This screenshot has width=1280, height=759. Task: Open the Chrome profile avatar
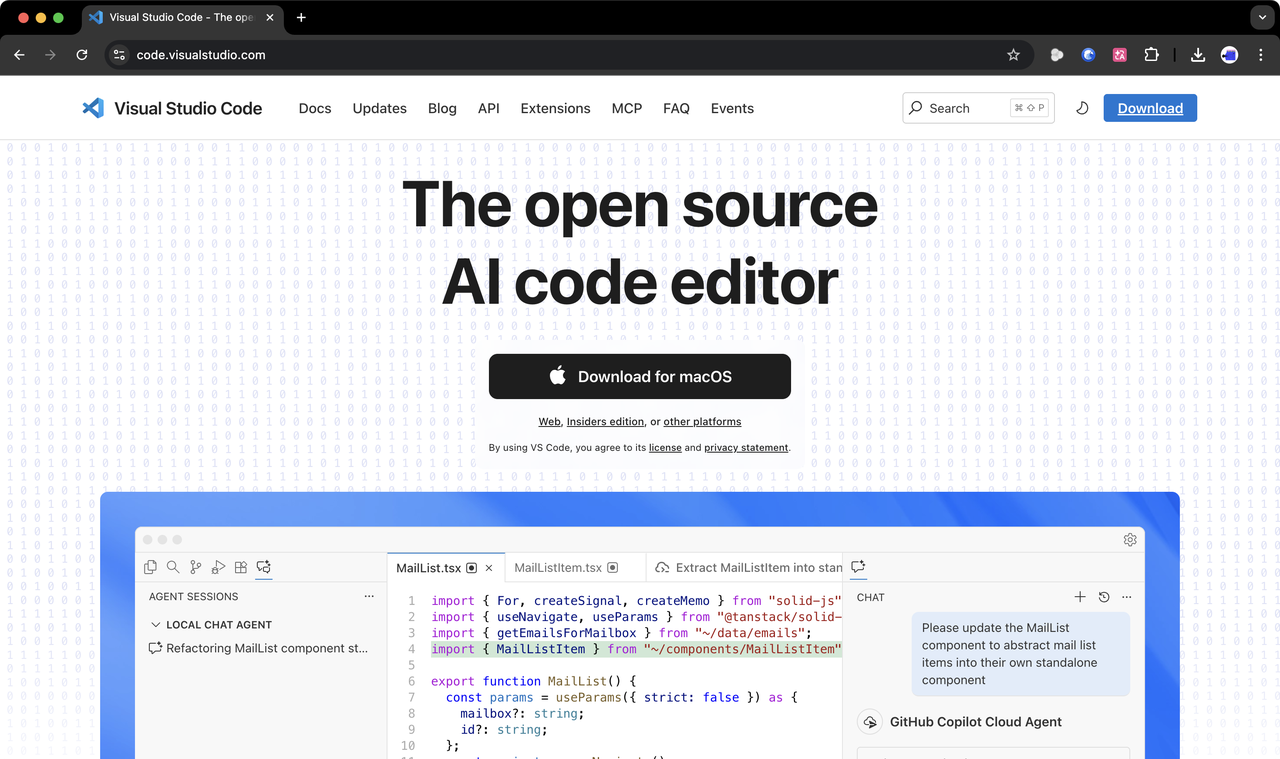[1230, 55]
